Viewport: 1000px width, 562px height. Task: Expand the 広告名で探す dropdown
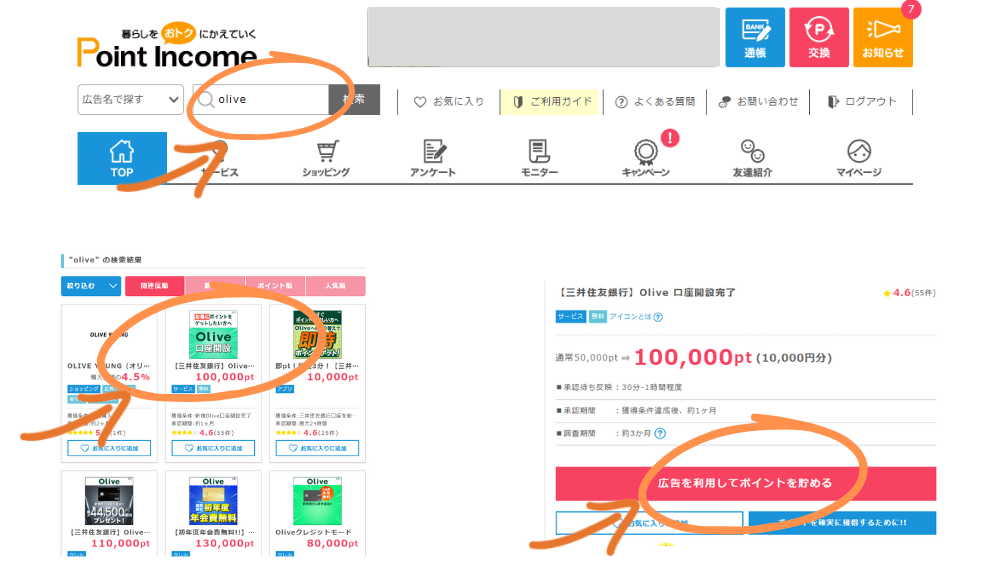(130, 100)
